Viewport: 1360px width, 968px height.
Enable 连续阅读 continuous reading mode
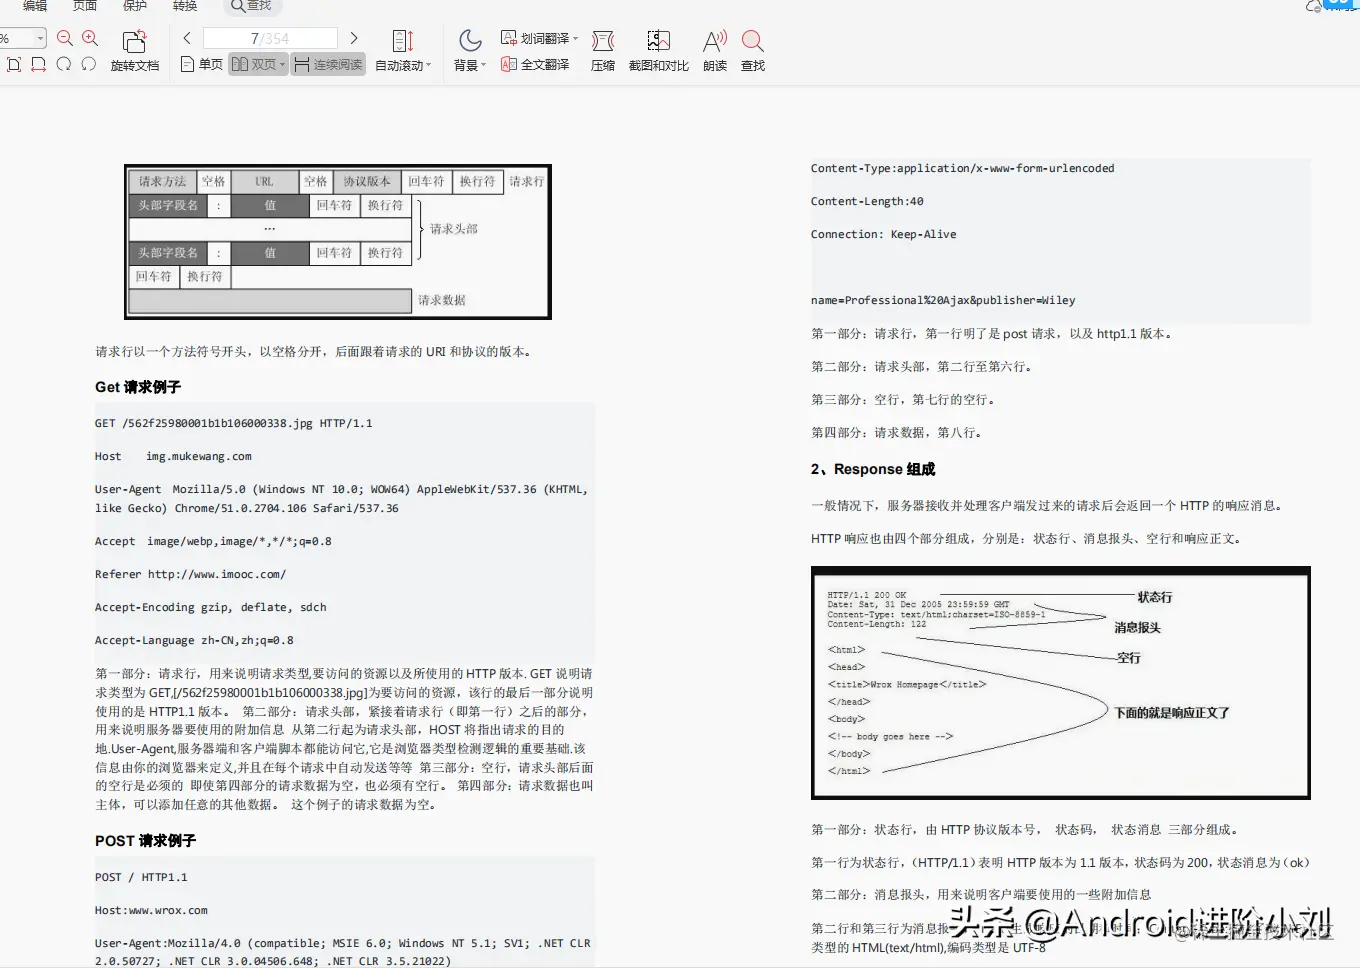[x=327, y=64]
